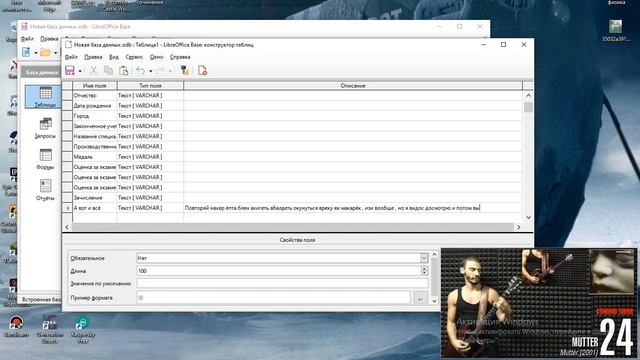Click the vertical scrollbar thumb of the field grid

point(528,107)
